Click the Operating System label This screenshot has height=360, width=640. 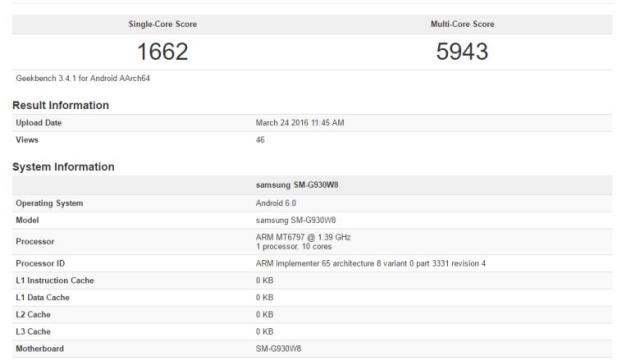(x=49, y=203)
